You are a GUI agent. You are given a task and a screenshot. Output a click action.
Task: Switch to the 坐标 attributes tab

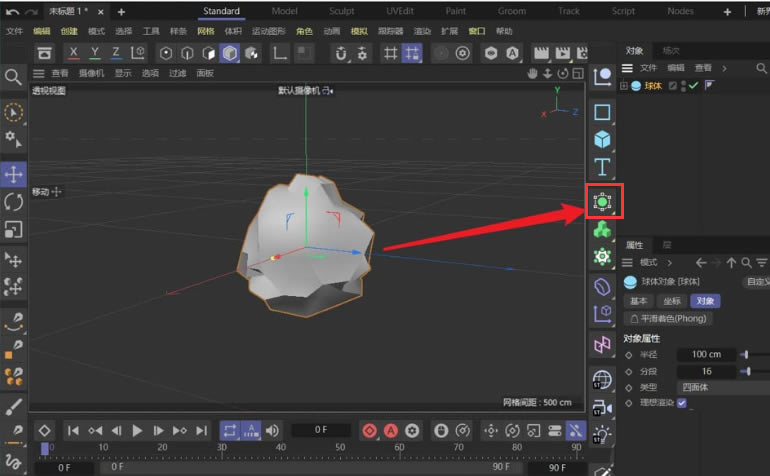tap(672, 301)
